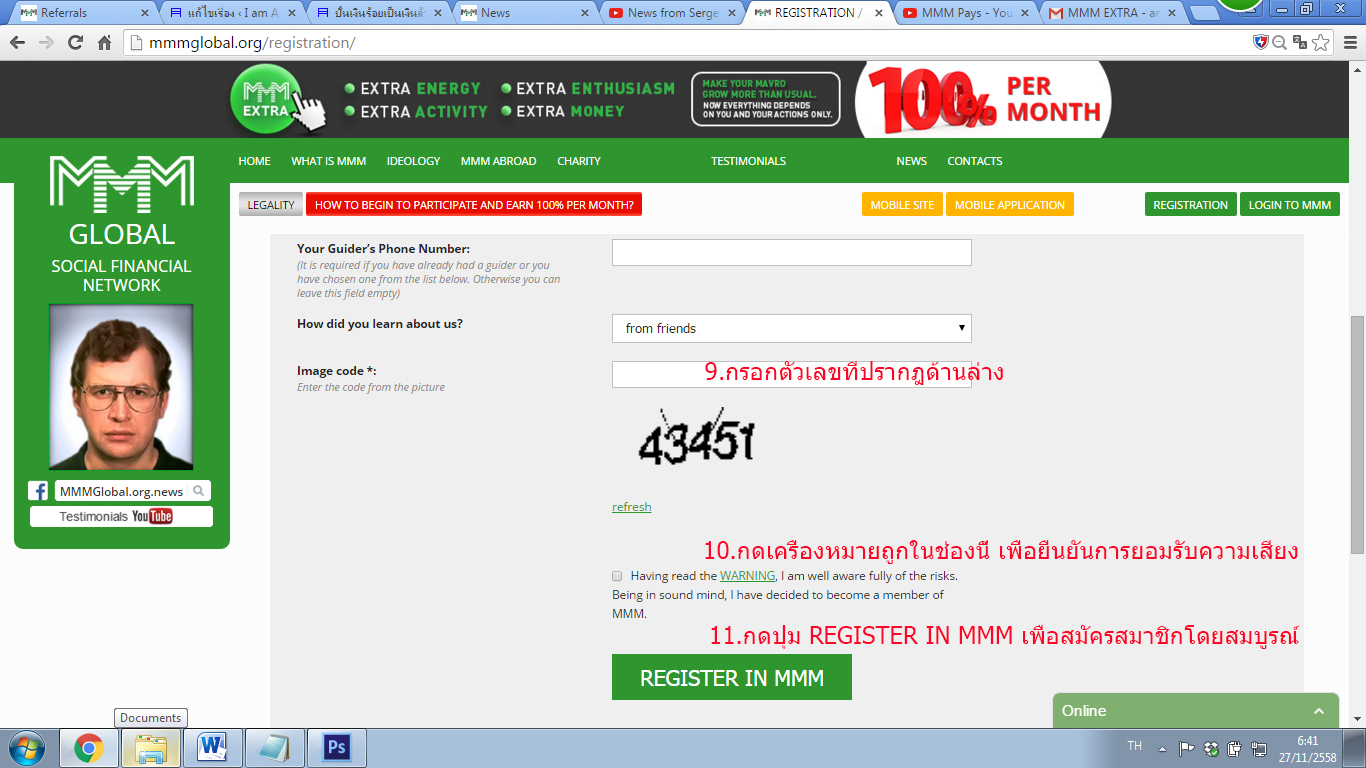Click the shield extension icon in address bar

(1261, 43)
